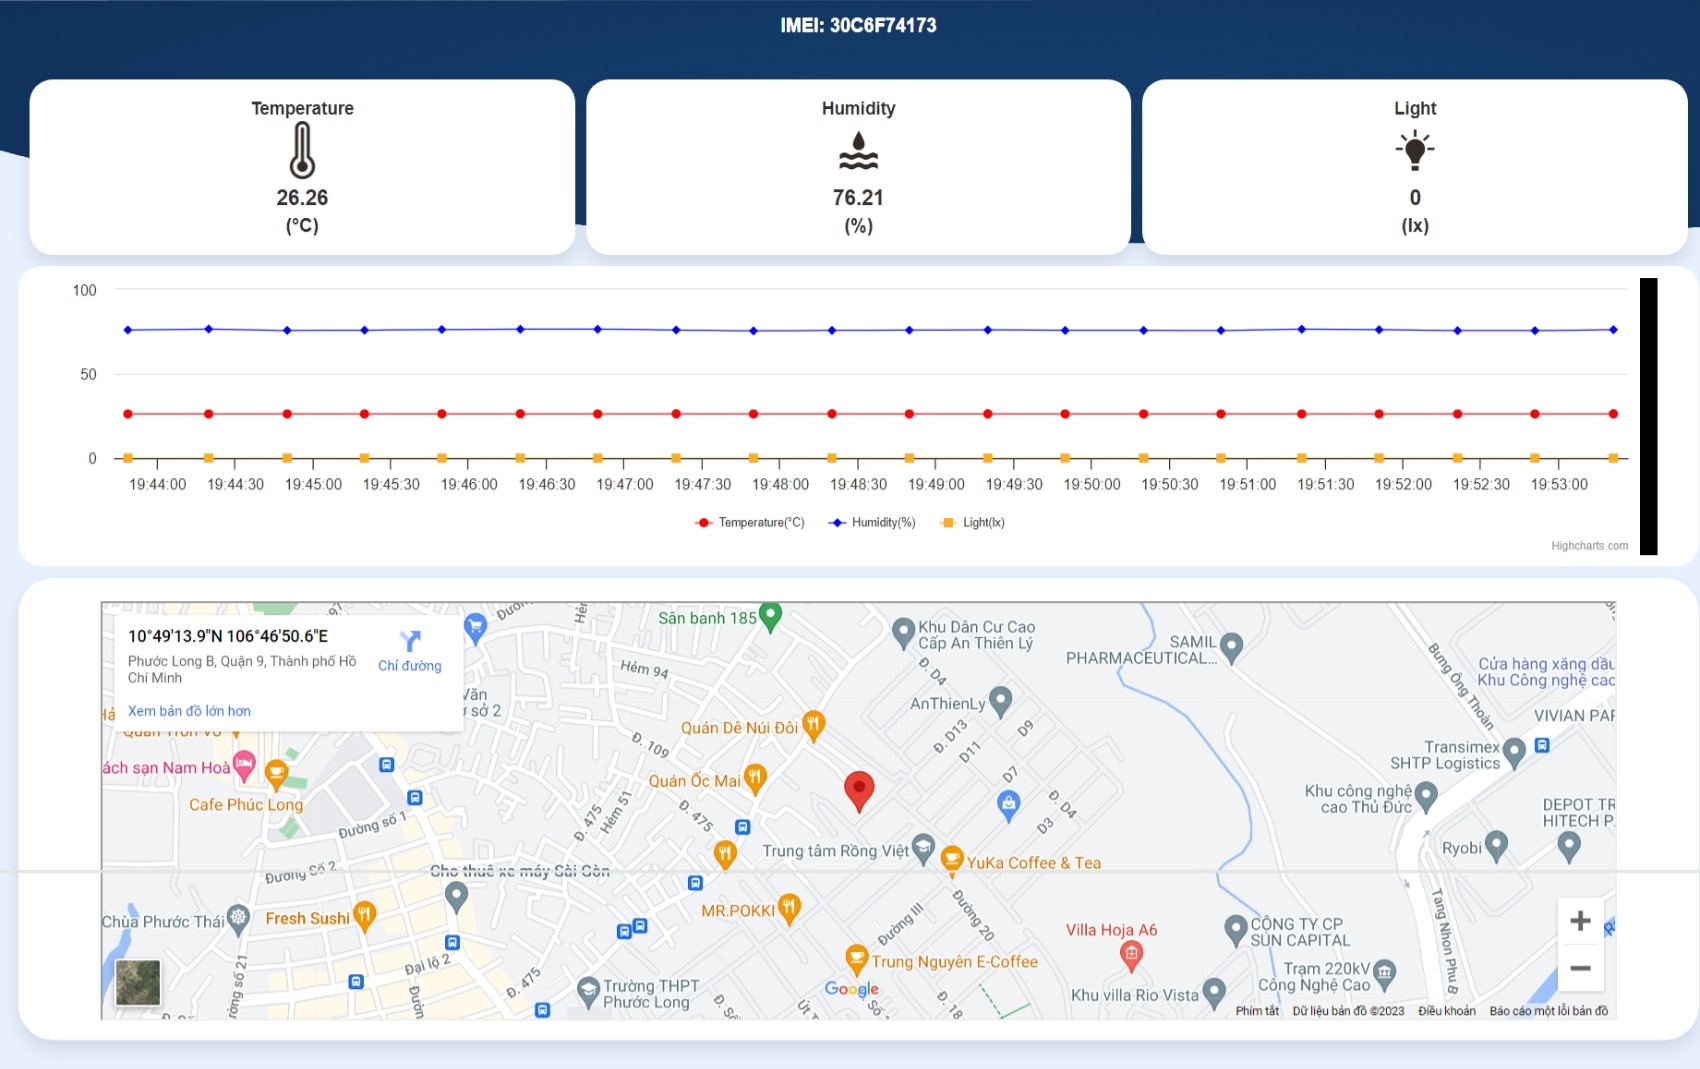
Task: Click the Điều khoản terms link
Action: click(x=1446, y=1011)
